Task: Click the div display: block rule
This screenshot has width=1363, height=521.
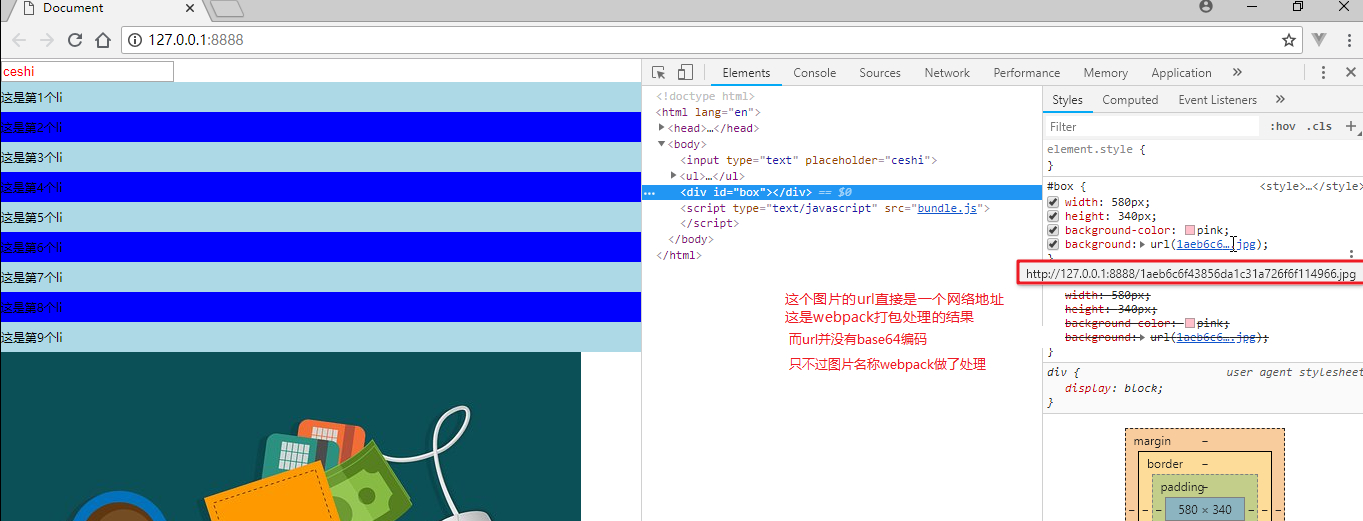Action: coord(1203,387)
